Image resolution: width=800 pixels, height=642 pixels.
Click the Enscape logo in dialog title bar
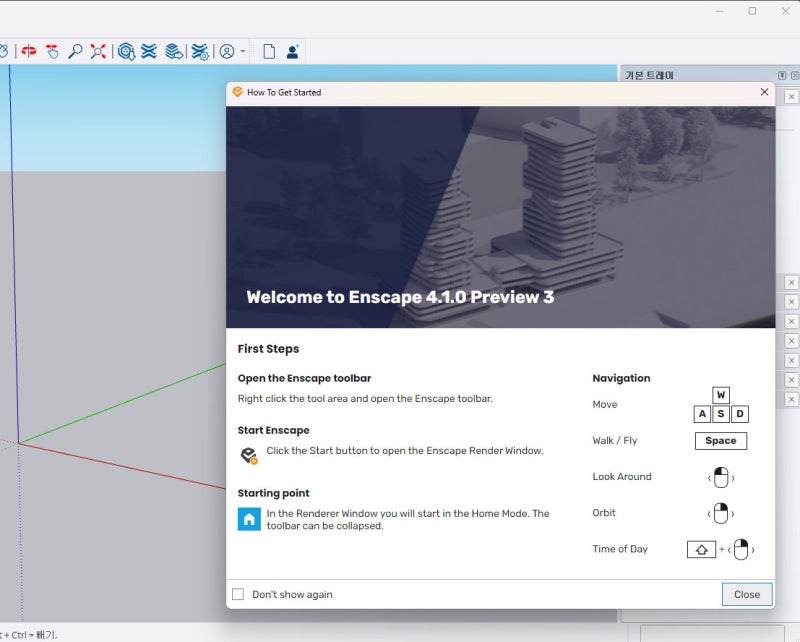[237, 92]
